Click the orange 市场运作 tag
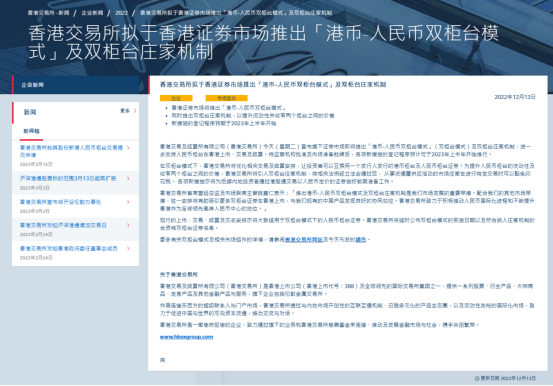 (x=226, y=98)
